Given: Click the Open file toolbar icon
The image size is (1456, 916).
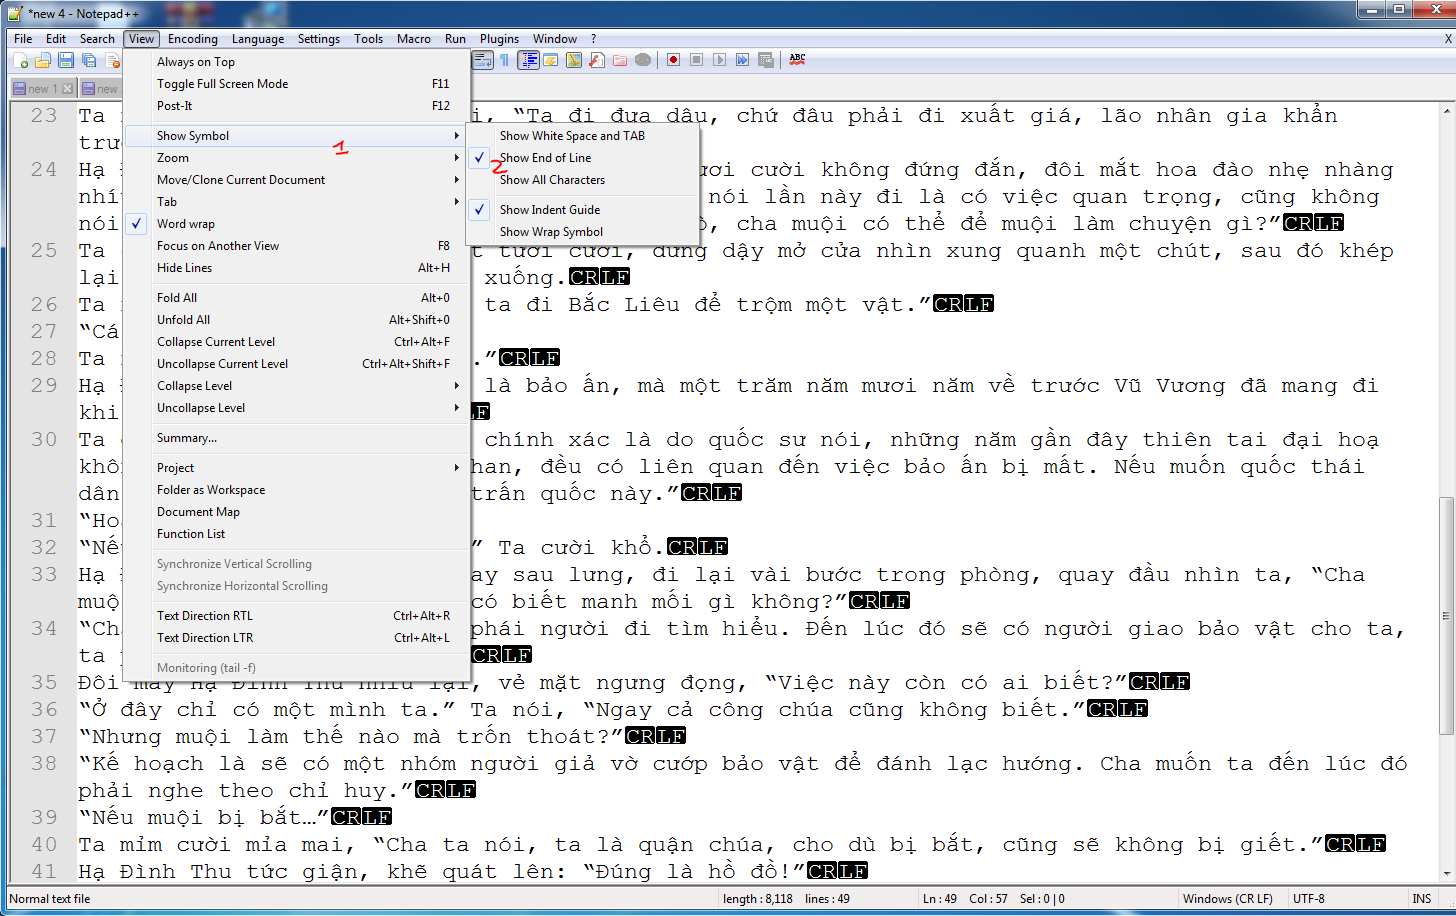Looking at the screenshot, I should point(43,60).
